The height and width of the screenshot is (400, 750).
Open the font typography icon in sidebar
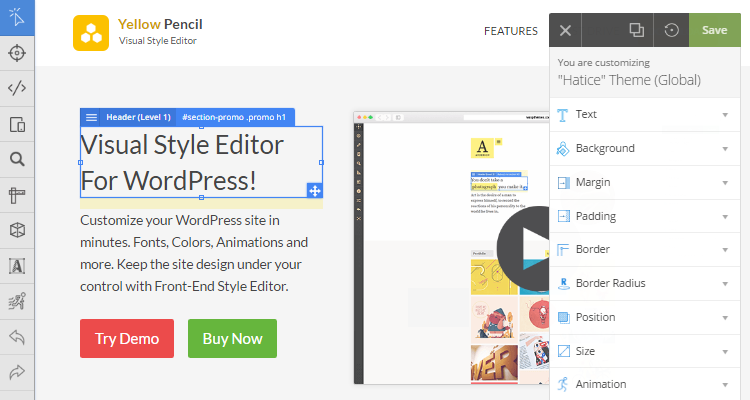coord(17,266)
